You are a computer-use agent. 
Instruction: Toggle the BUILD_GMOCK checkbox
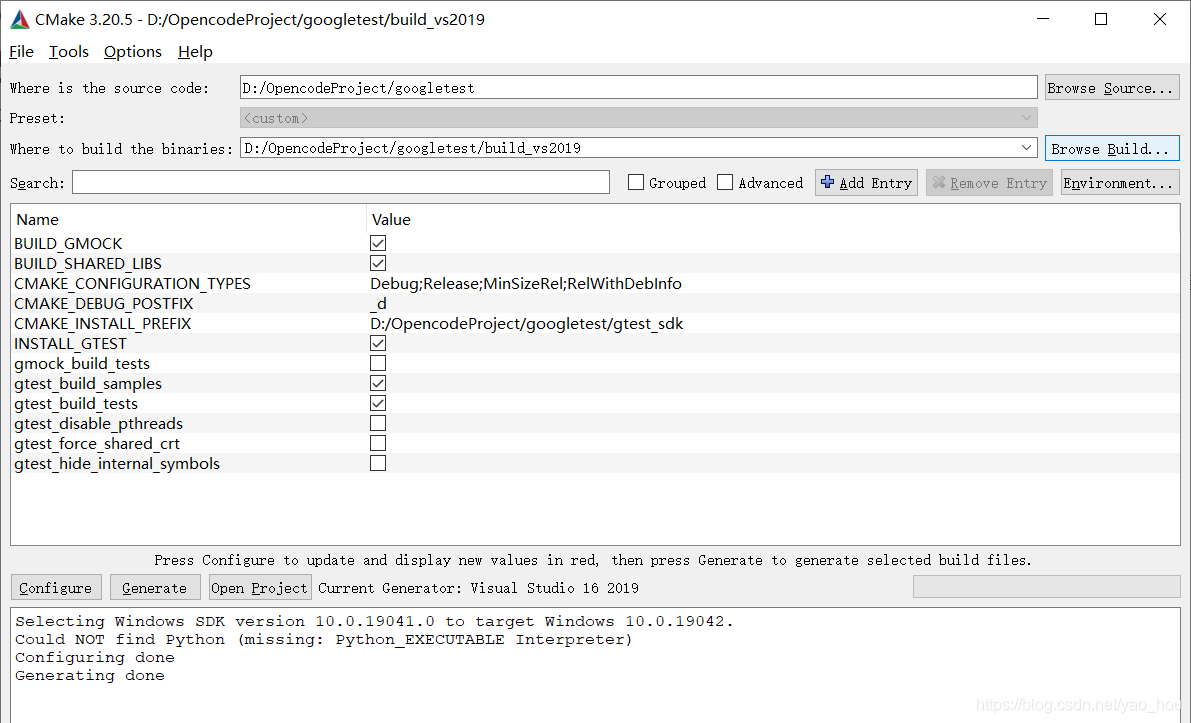(x=378, y=243)
